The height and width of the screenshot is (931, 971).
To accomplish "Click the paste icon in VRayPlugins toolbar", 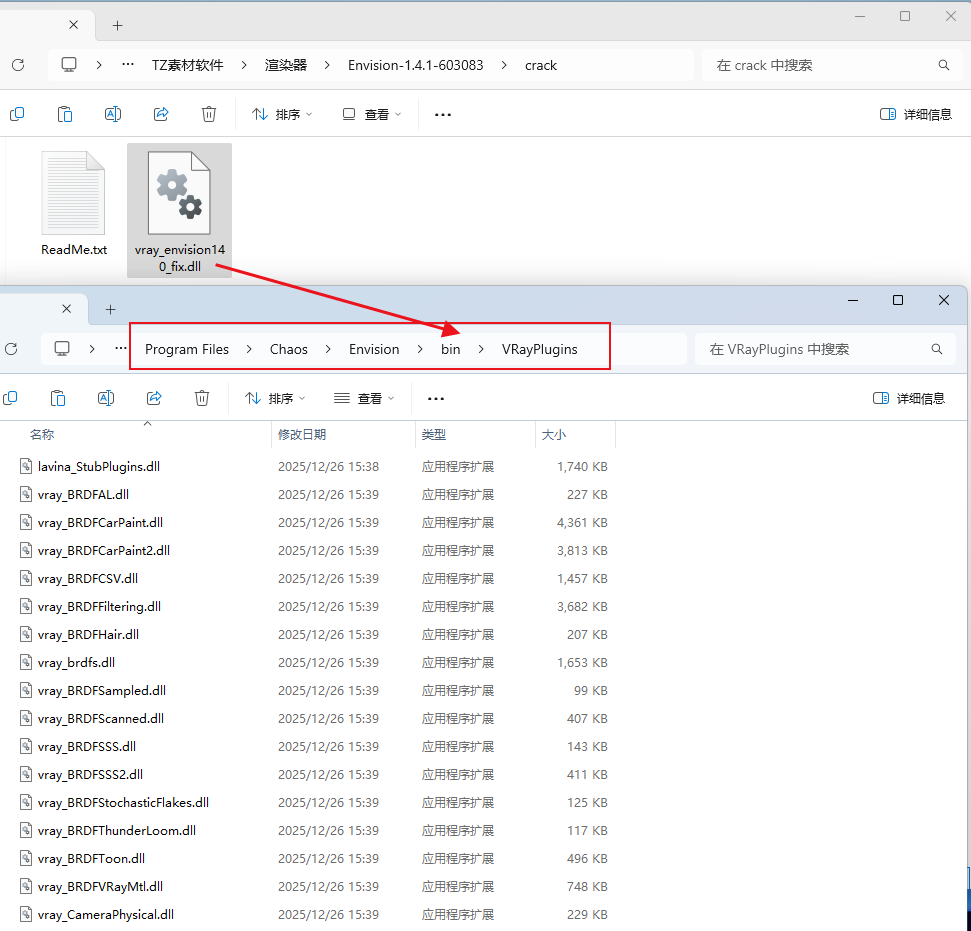I will 58,398.
